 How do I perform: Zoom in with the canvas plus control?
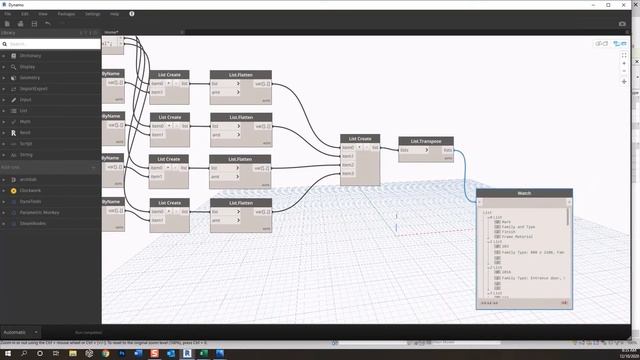coord(624,63)
